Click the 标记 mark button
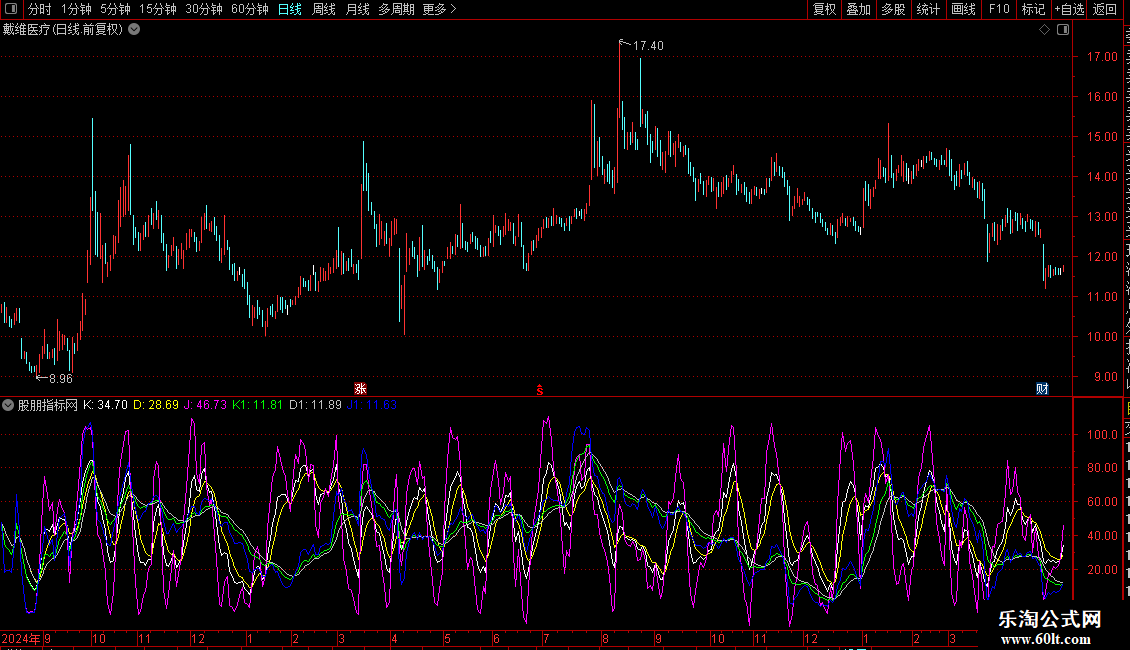 [x=1033, y=9]
